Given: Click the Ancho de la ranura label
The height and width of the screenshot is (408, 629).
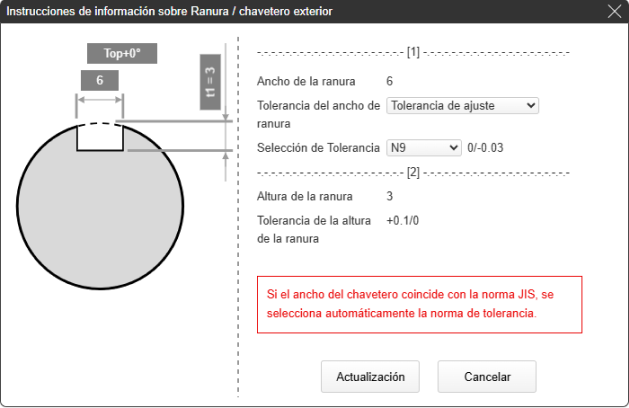Looking at the screenshot, I should 306,81.
